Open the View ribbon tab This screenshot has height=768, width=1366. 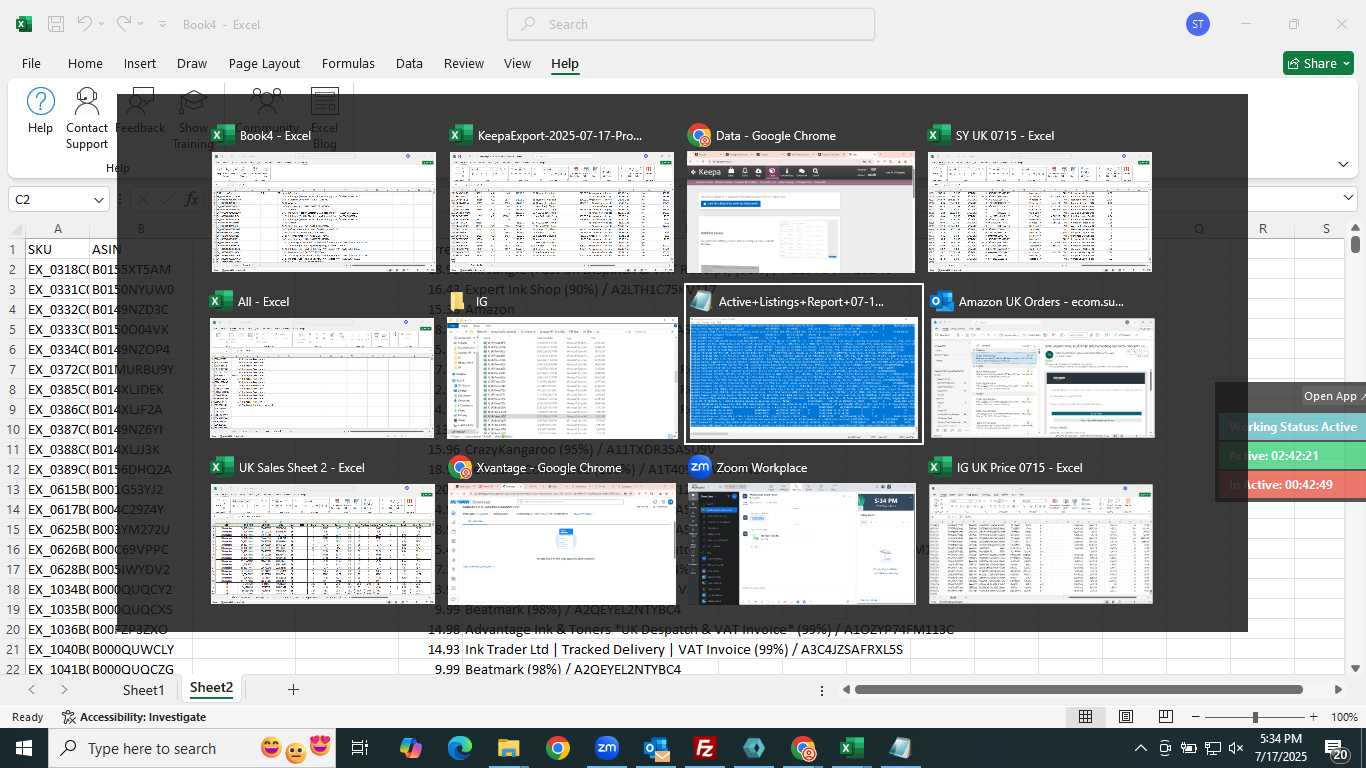(x=517, y=63)
